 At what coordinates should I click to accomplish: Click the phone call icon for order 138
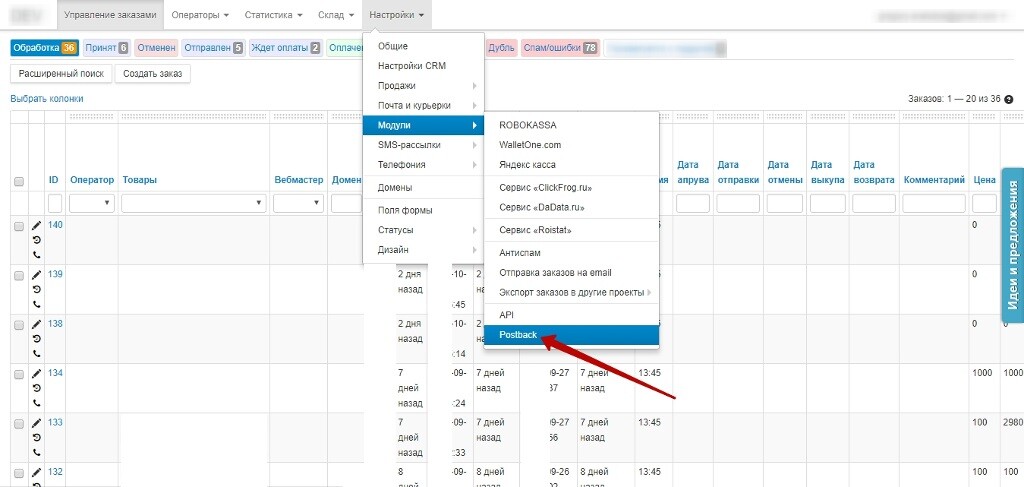coord(37,353)
